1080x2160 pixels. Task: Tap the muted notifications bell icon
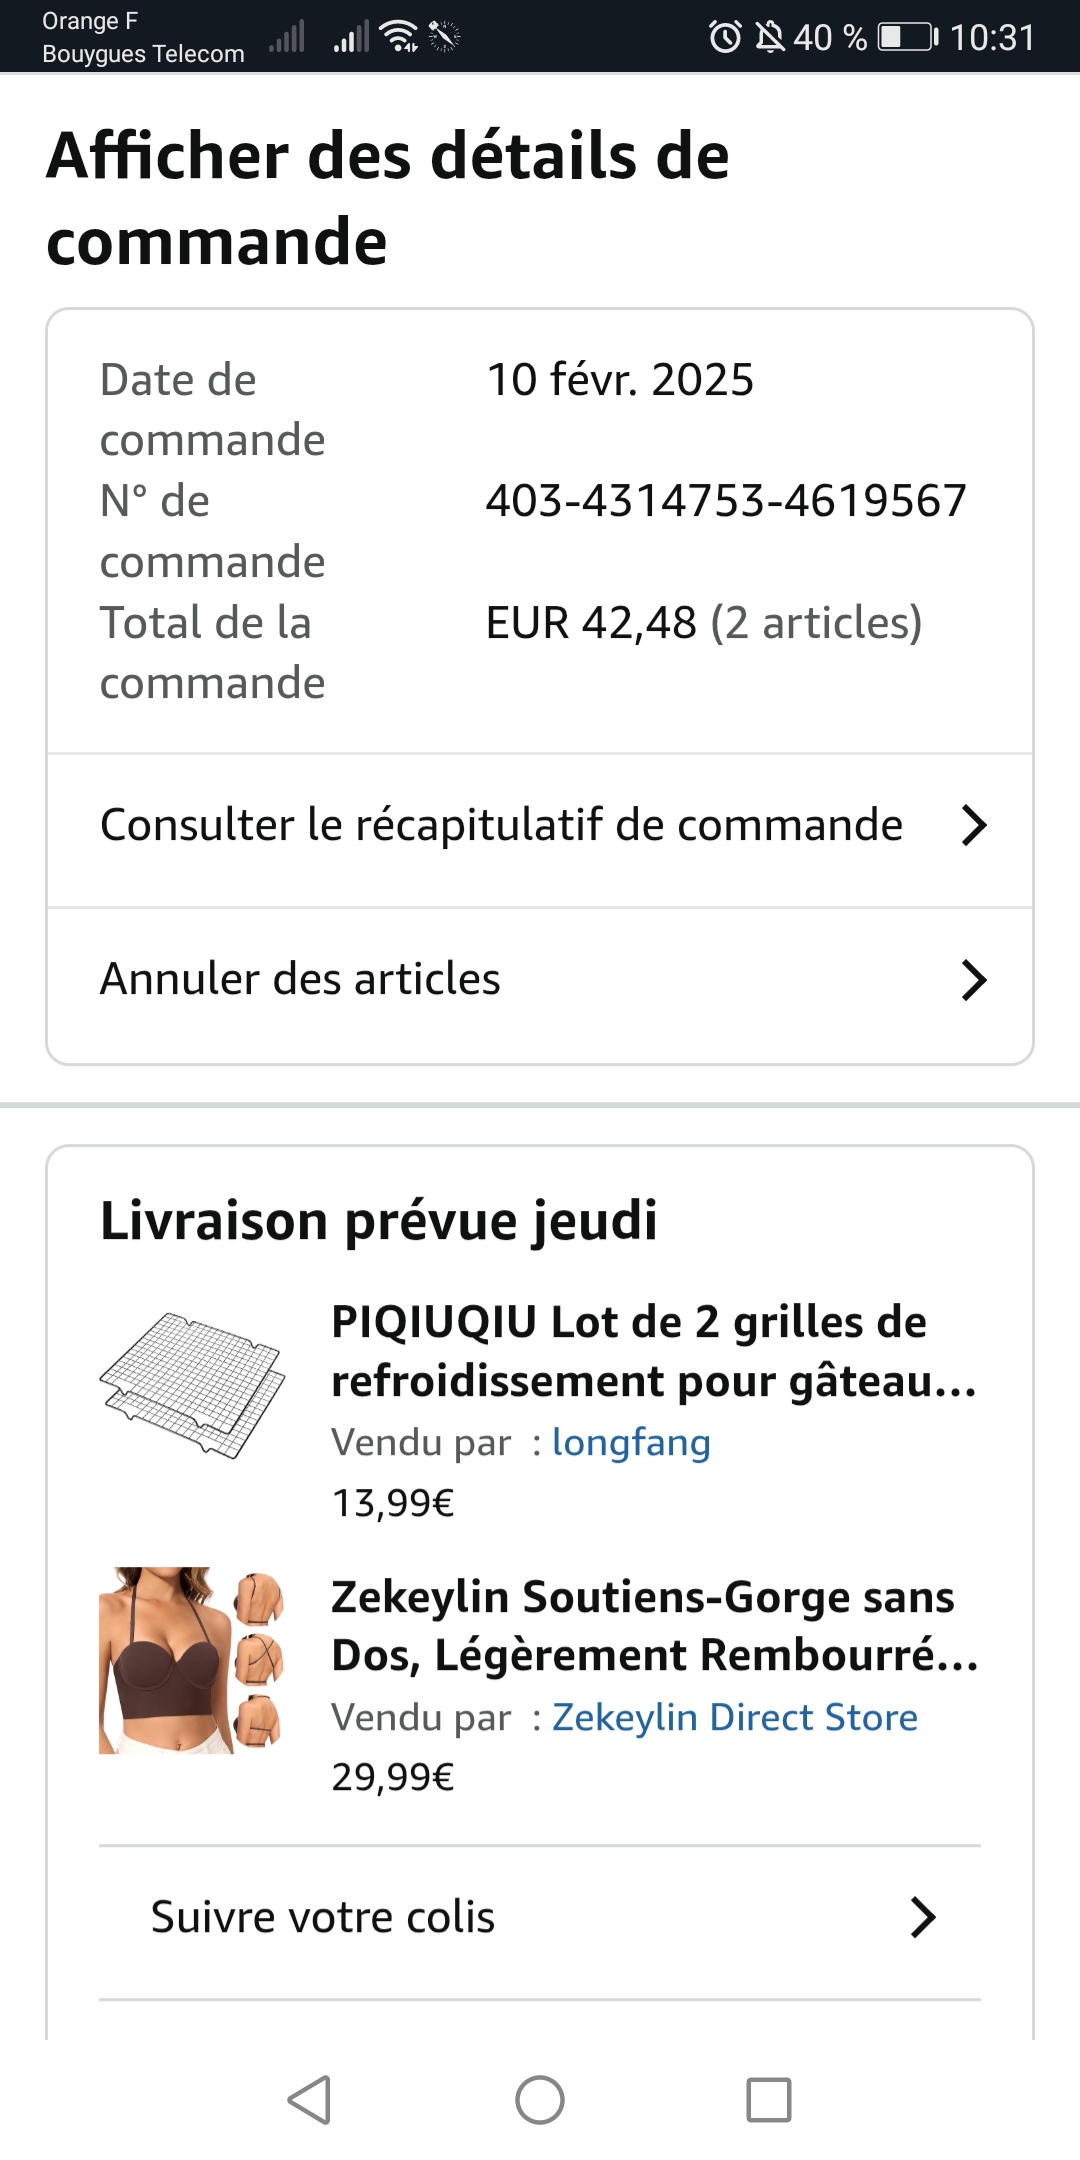coord(769,37)
